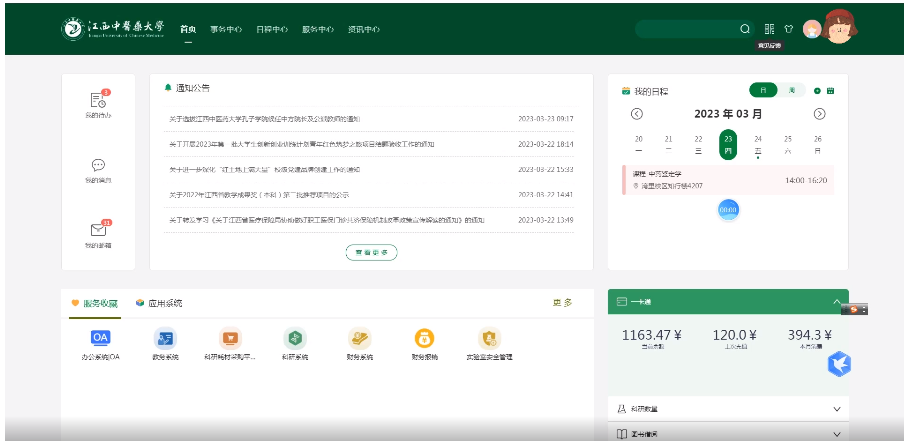This screenshot has height=441, width=904.
Task: Open the 我的邮箱 envelope icon
Action: (99, 229)
